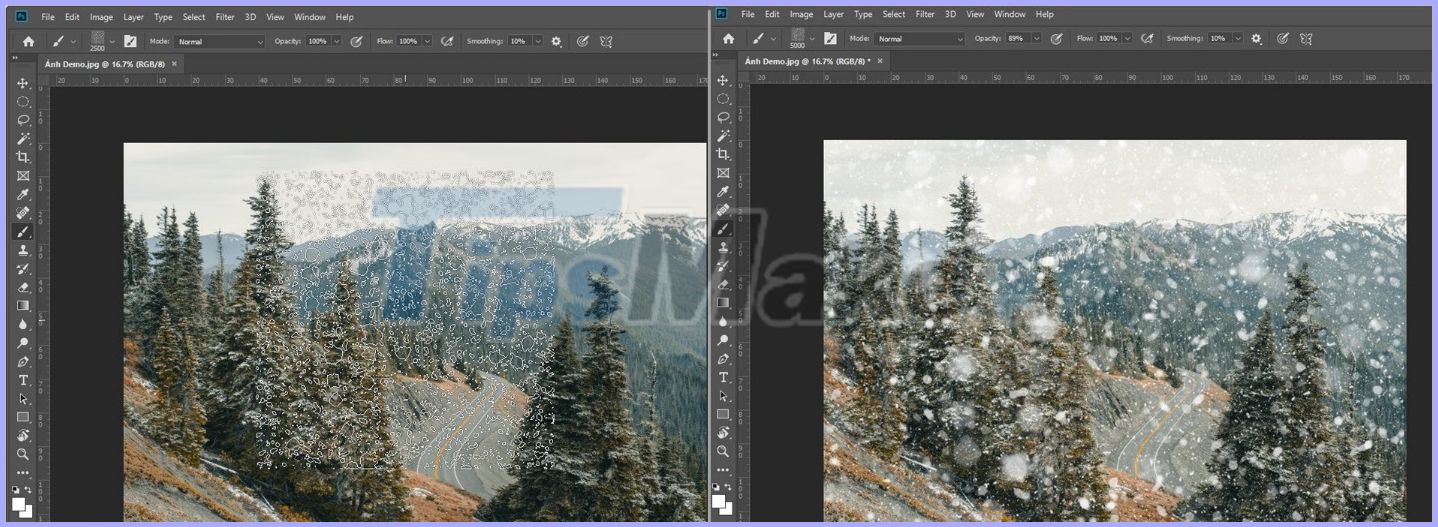Open the Image menu in right window
Image resolution: width=1438 pixels, height=527 pixels.
click(801, 14)
